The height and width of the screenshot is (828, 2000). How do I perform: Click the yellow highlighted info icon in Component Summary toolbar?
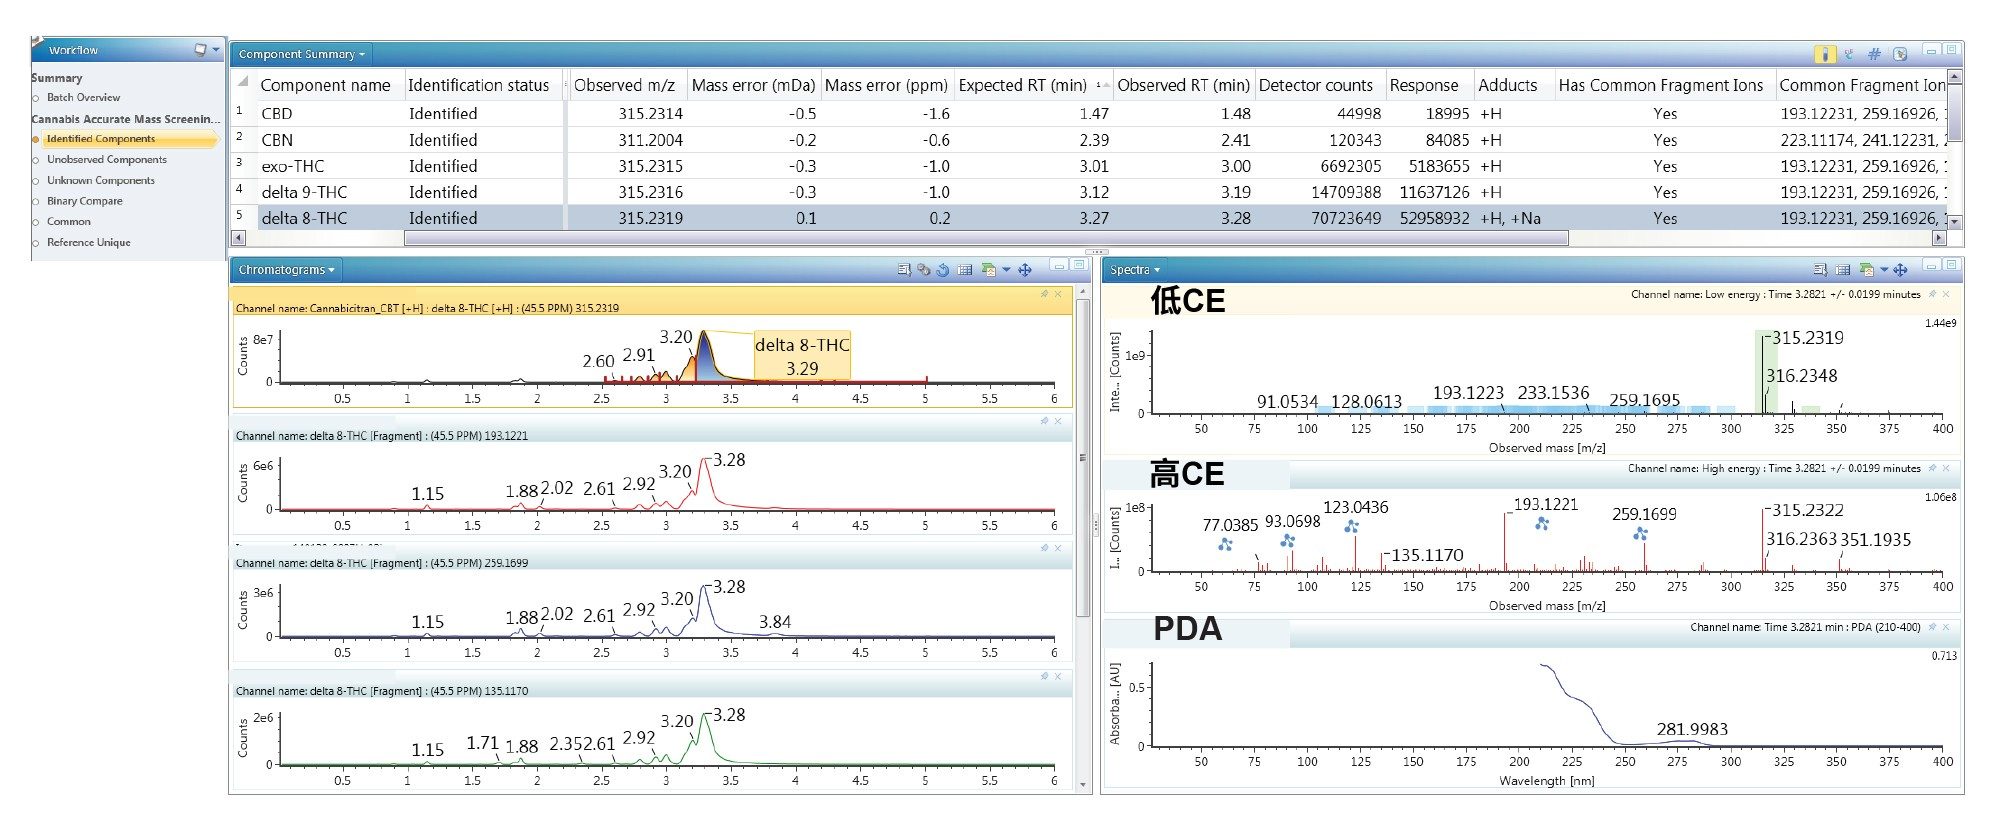[x=1825, y=54]
